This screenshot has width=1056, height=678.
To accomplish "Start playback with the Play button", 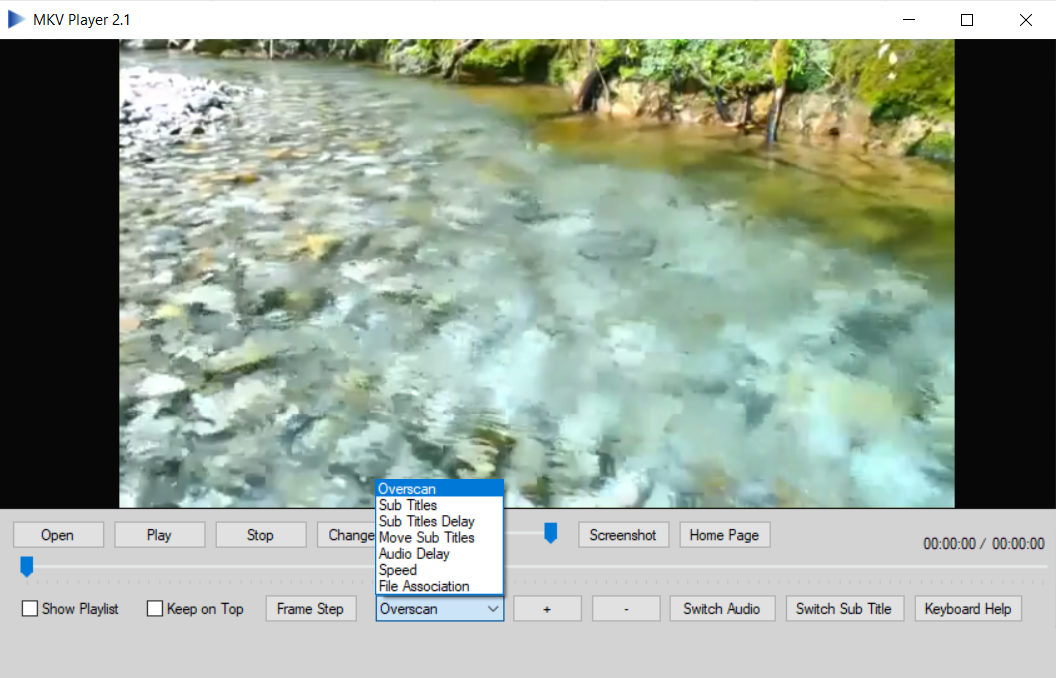I will point(159,535).
